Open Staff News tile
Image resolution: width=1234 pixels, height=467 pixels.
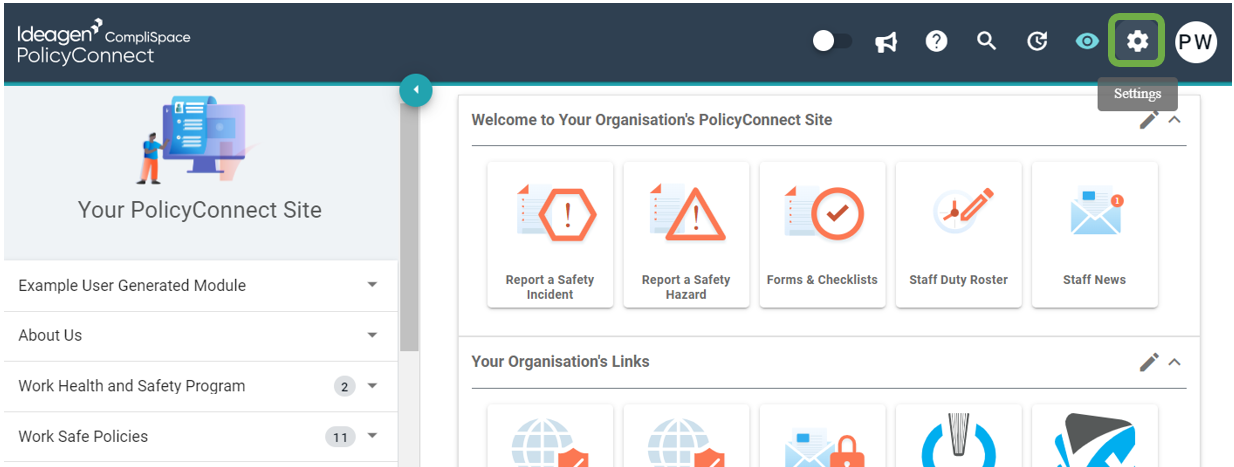tap(1094, 234)
